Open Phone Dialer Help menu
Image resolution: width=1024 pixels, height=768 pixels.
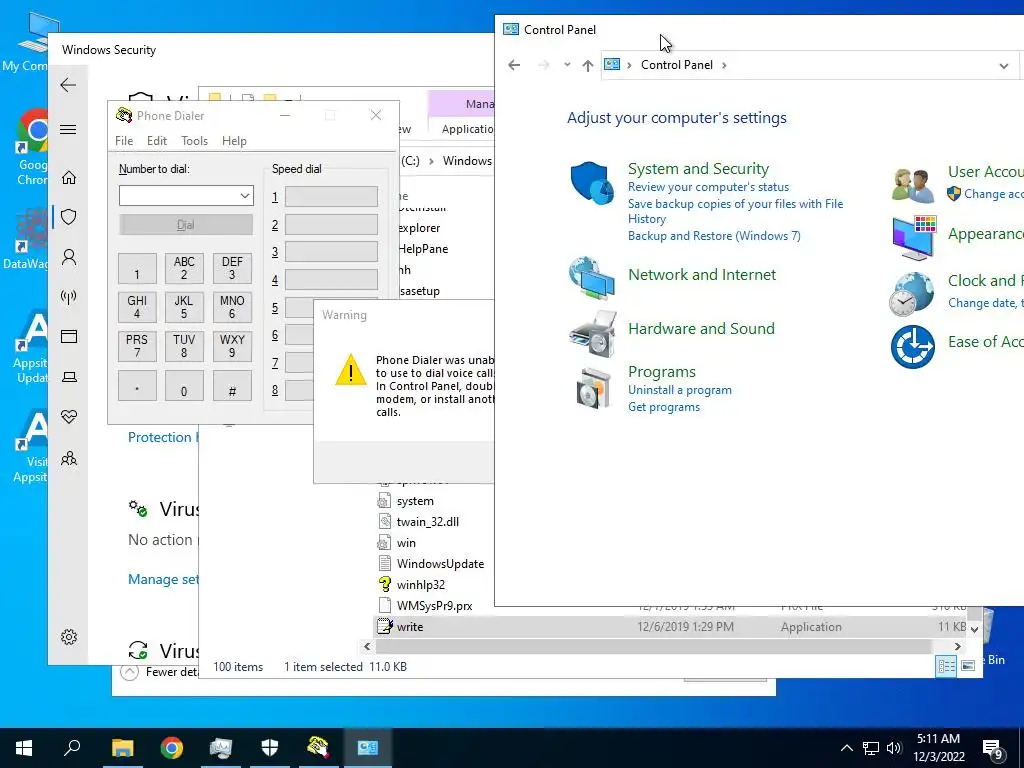(x=234, y=141)
